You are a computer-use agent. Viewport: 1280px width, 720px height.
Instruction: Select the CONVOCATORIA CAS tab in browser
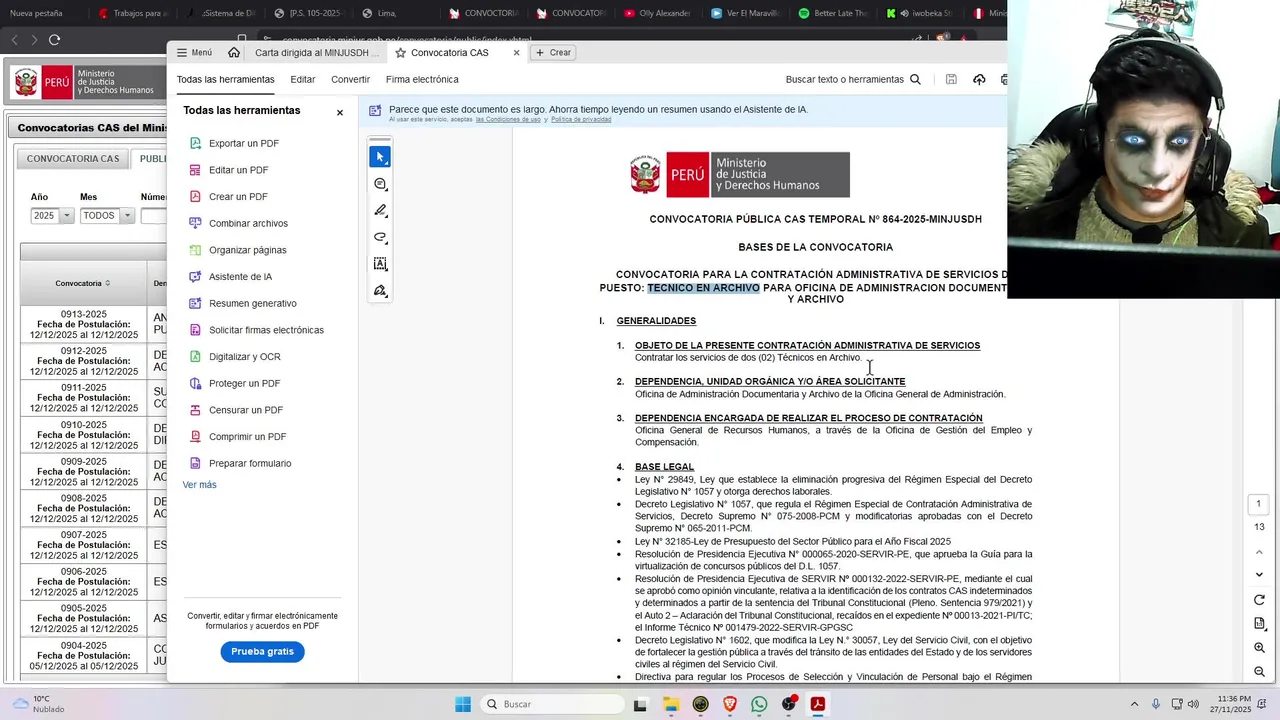click(73, 159)
